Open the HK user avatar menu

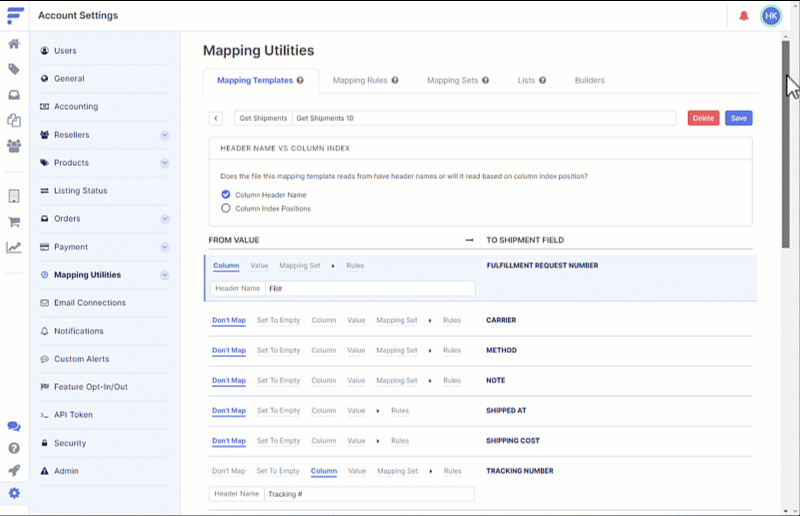click(x=771, y=16)
